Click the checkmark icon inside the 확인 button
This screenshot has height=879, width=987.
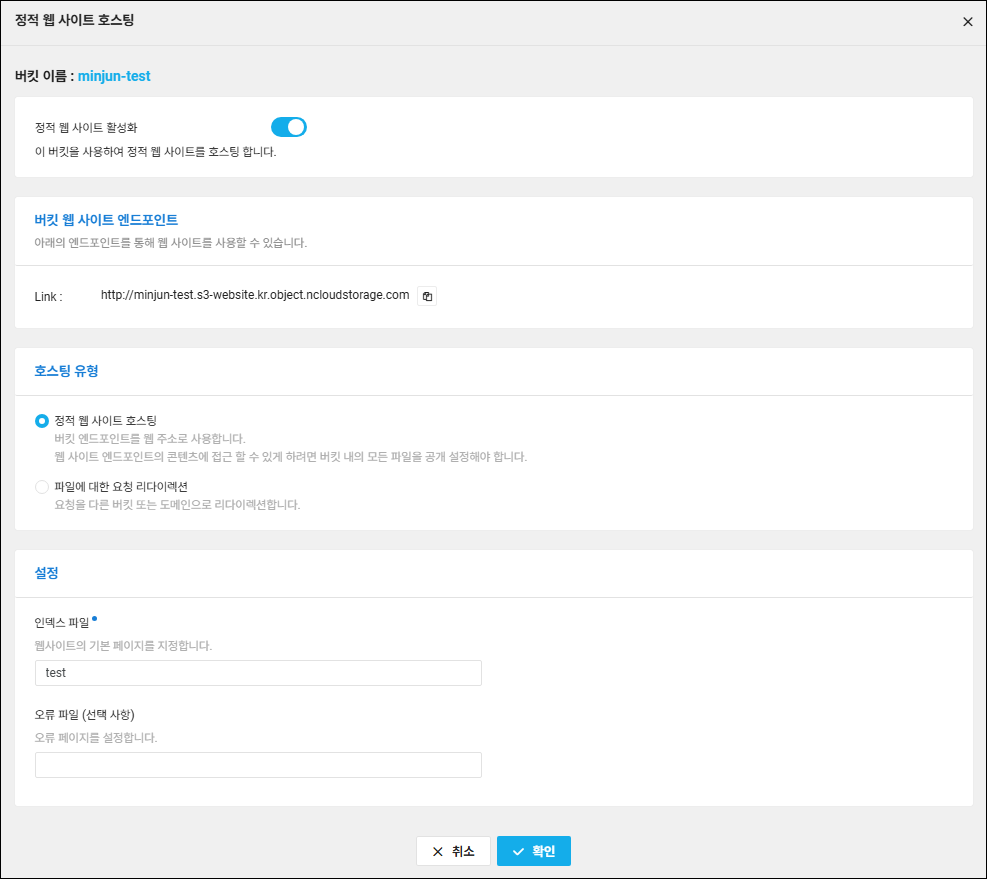click(x=520, y=851)
